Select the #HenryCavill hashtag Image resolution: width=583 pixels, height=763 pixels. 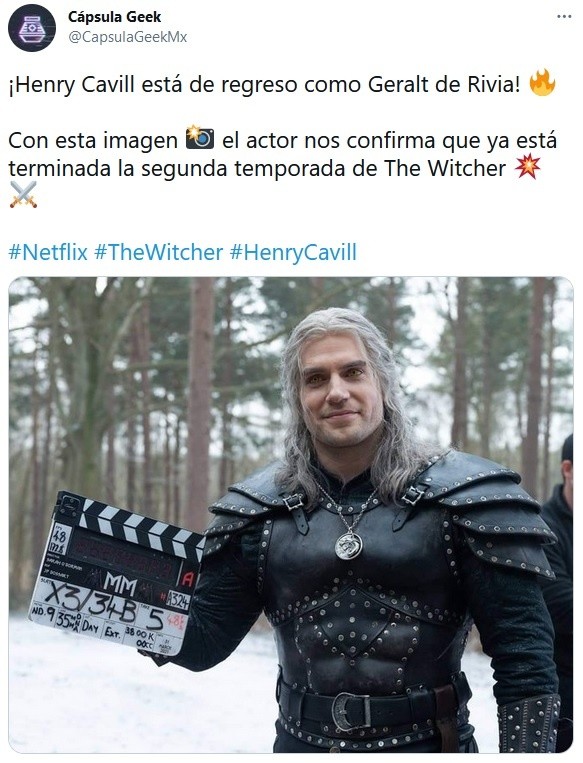coord(293,253)
